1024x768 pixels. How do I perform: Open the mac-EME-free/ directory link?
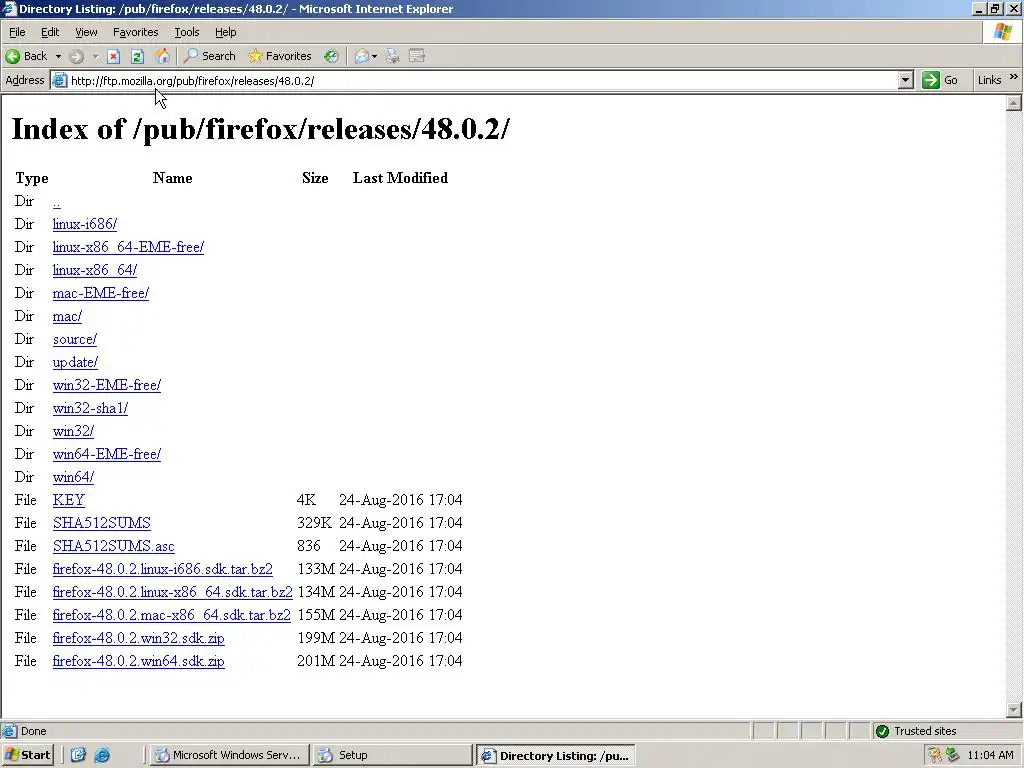coord(101,293)
